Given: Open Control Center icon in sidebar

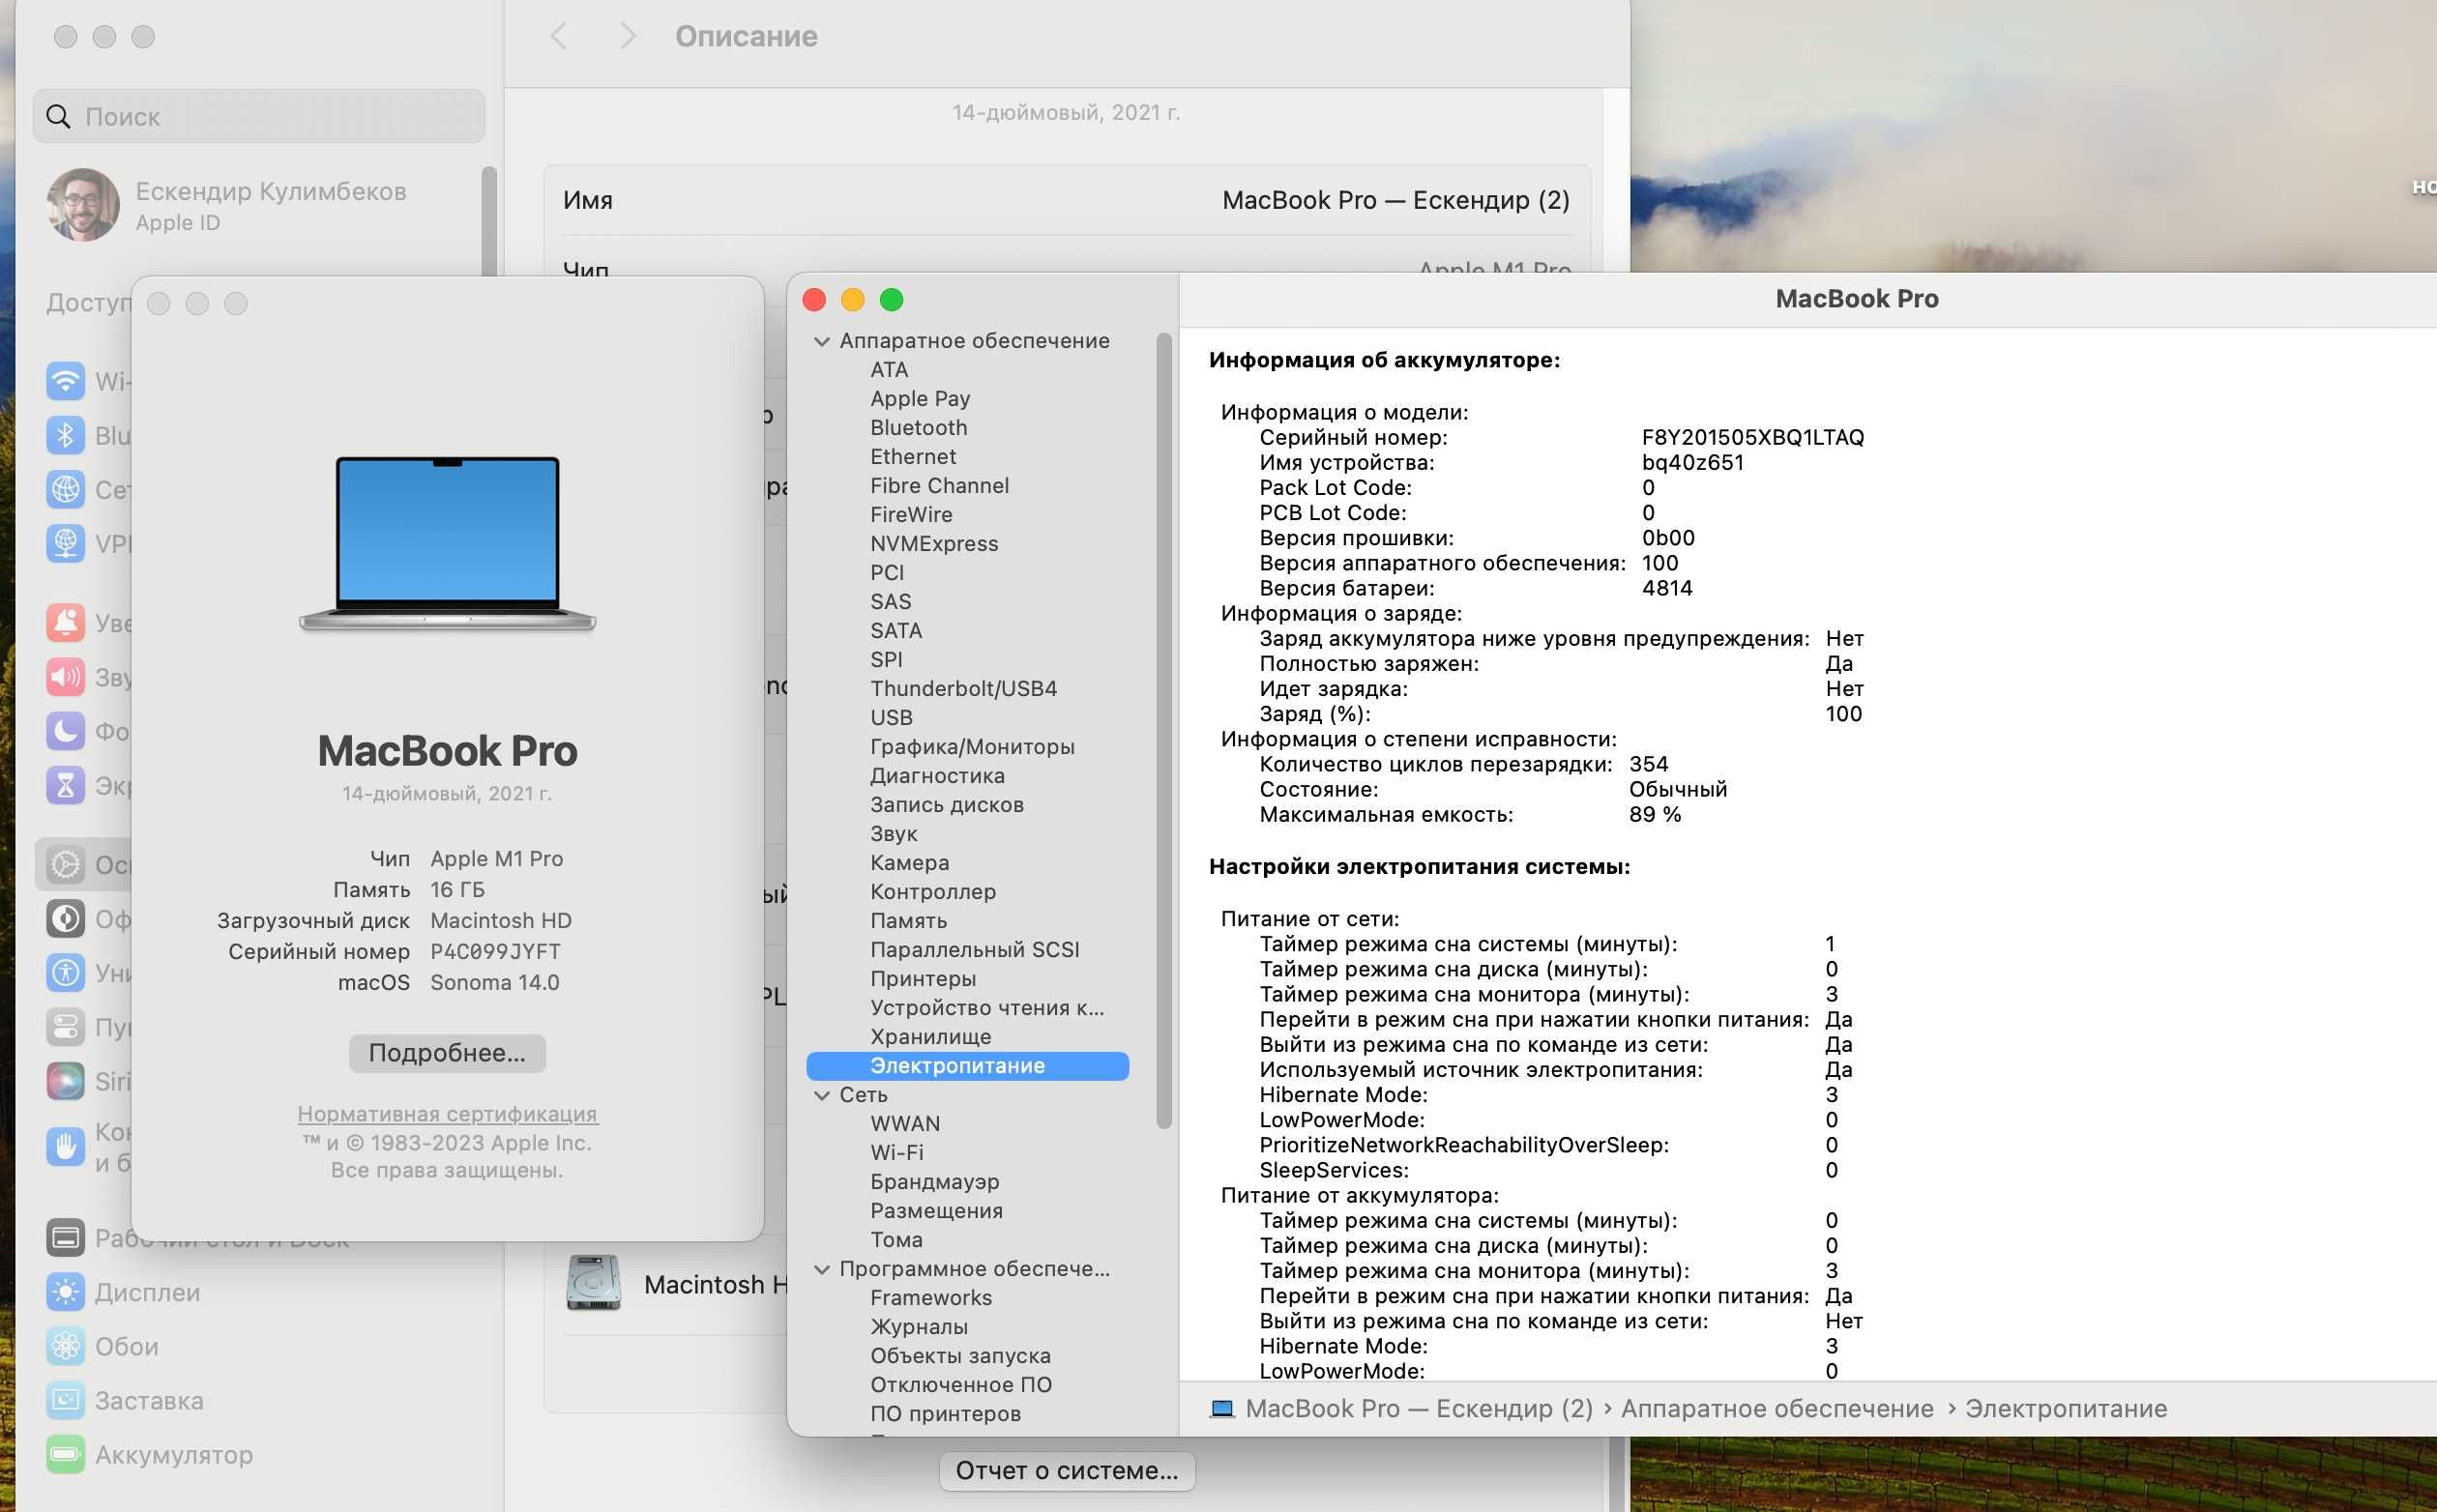Looking at the screenshot, I should [65, 1026].
